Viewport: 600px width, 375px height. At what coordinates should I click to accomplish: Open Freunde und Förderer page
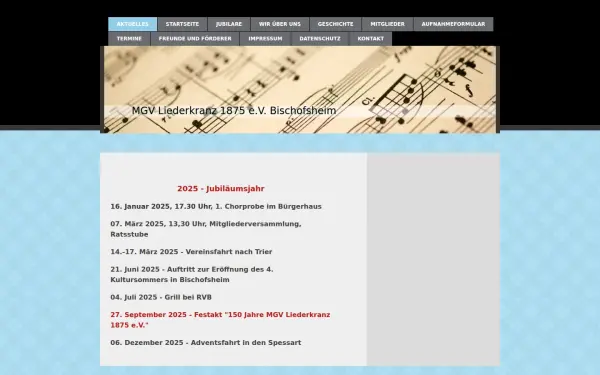click(x=195, y=39)
